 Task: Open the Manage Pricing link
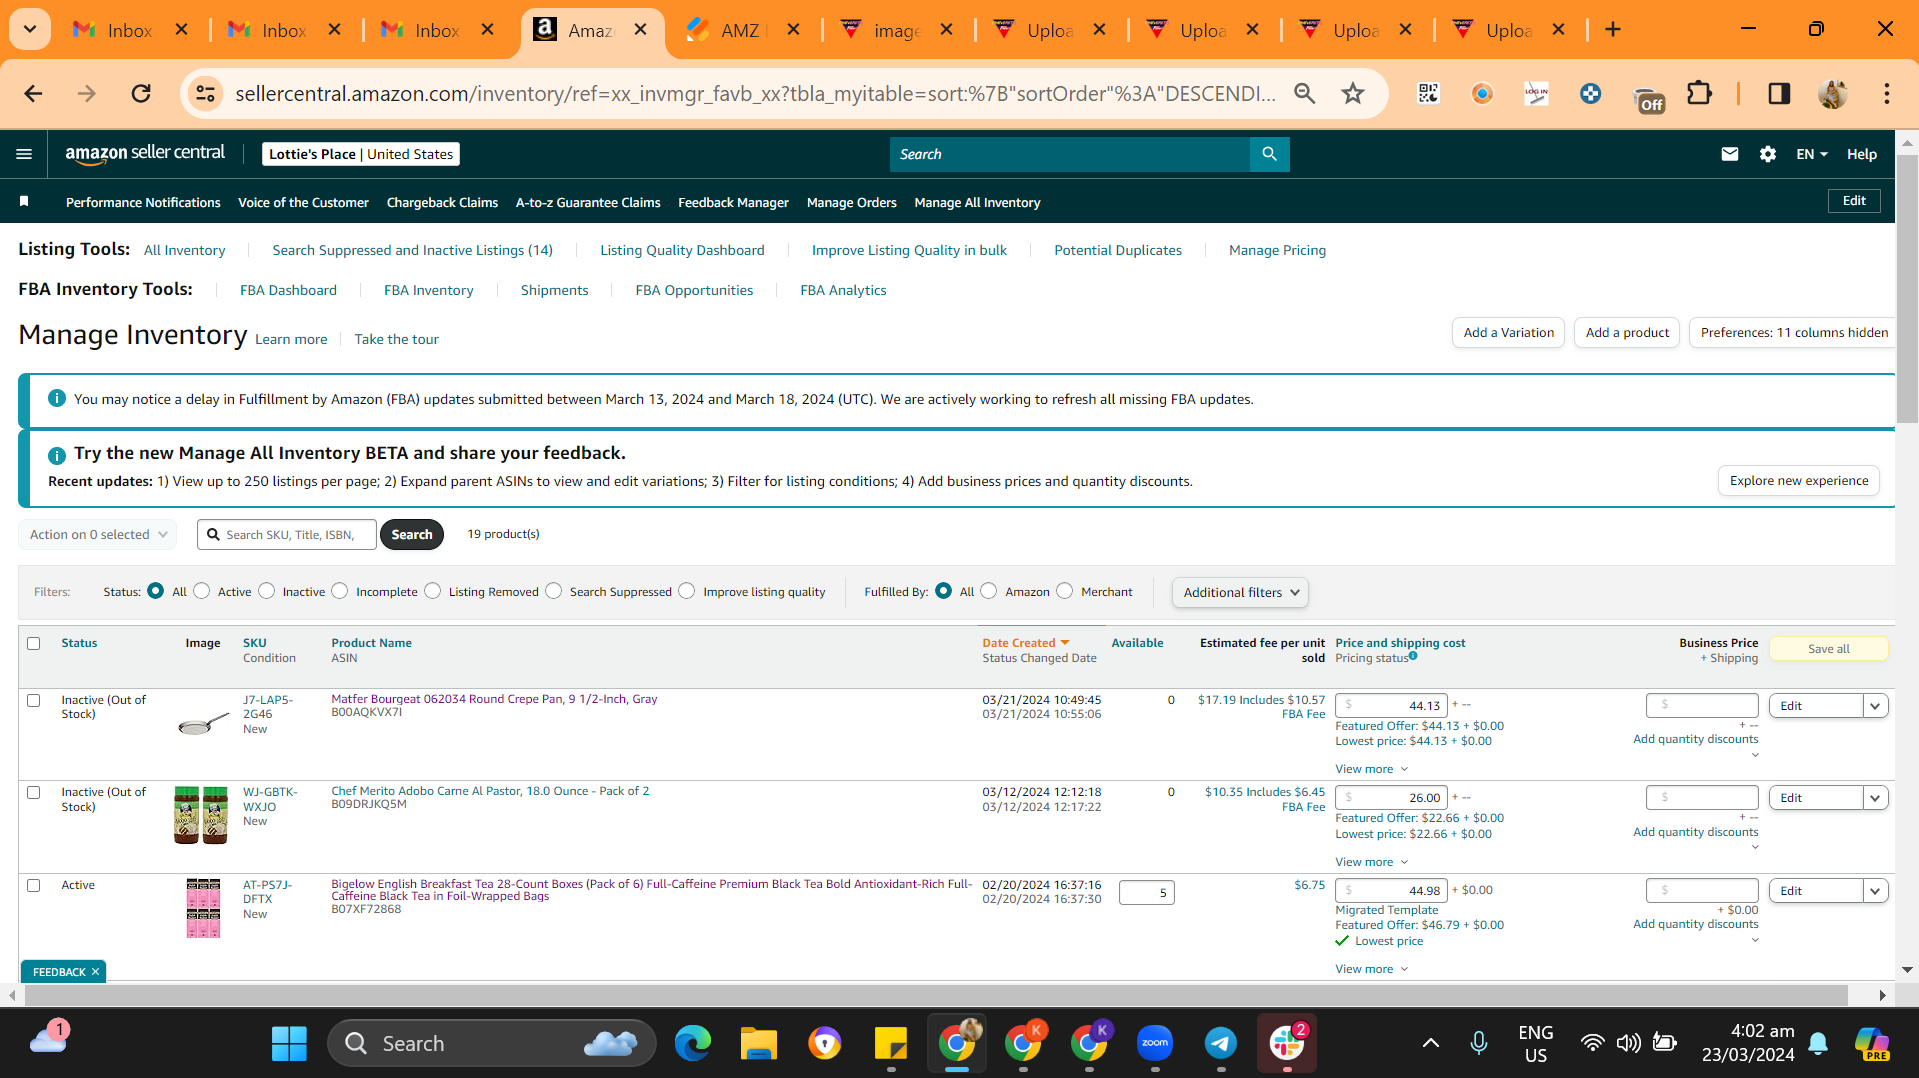[x=1277, y=250]
